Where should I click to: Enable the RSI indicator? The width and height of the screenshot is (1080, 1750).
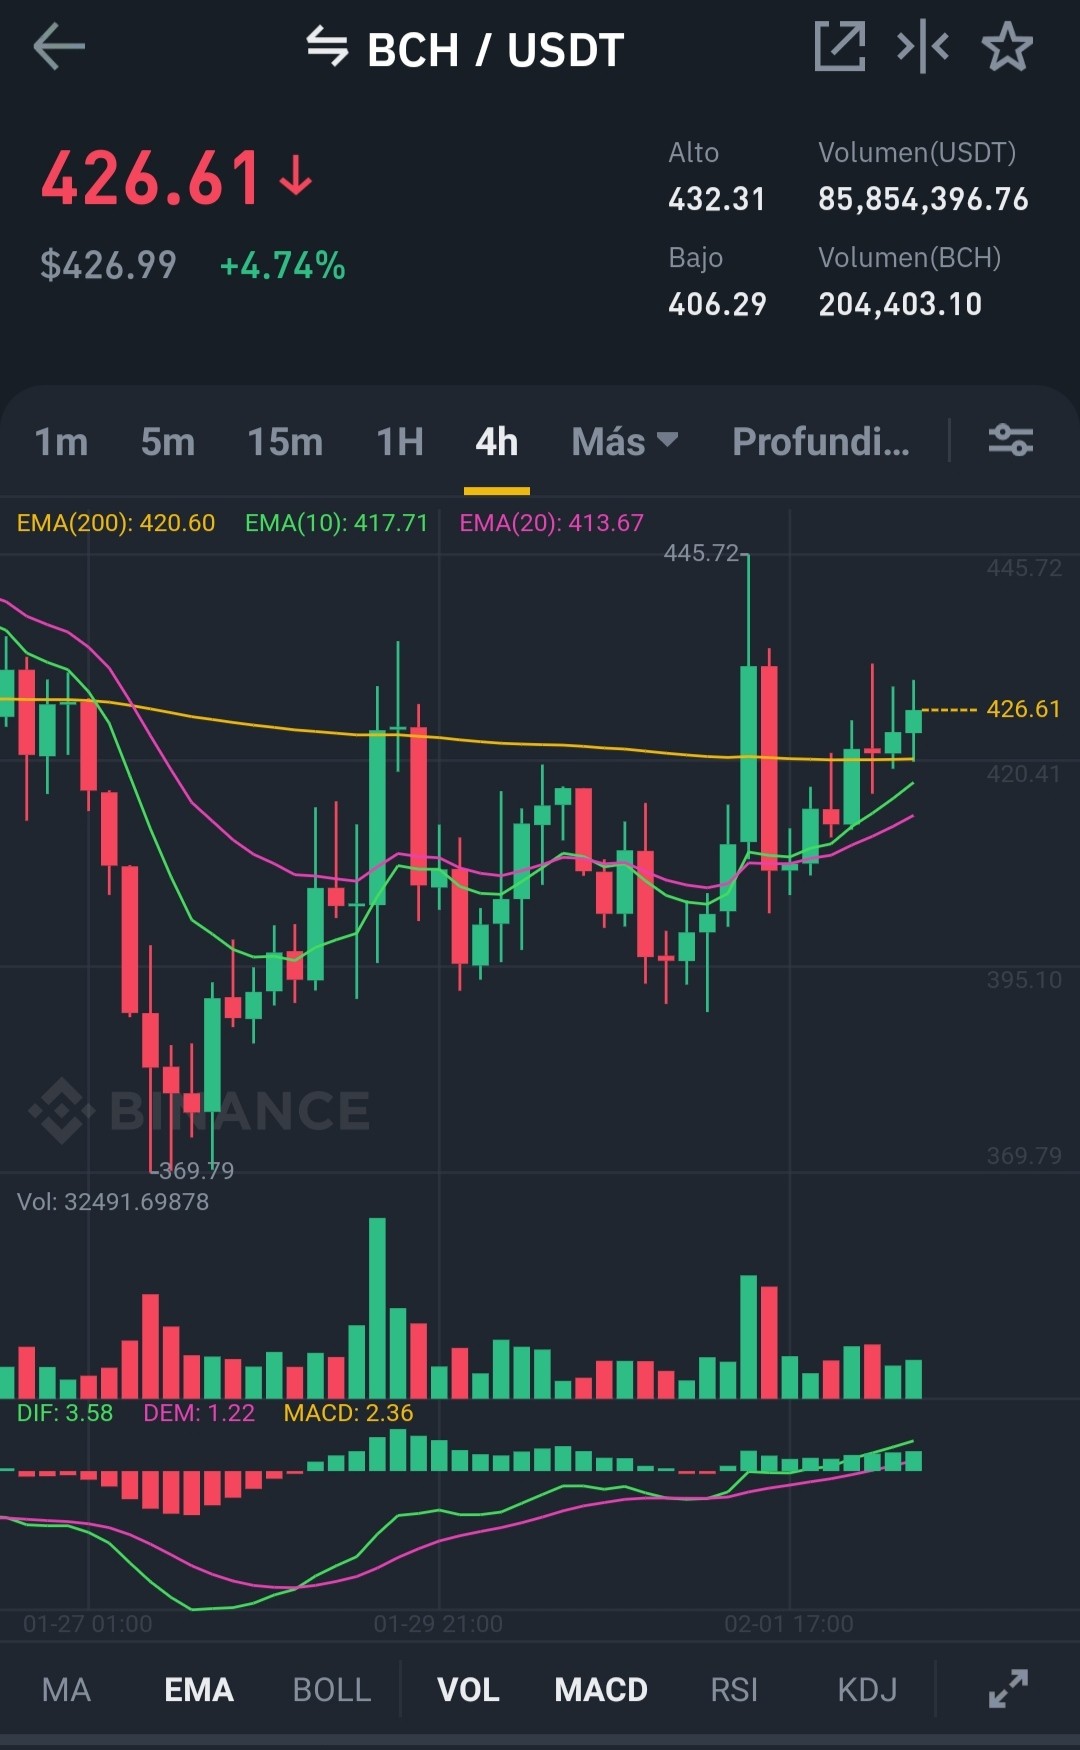pos(734,1690)
